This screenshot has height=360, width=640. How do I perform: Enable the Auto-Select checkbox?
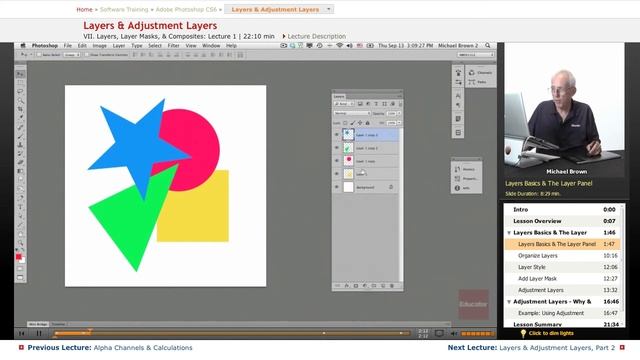[x=39, y=55]
